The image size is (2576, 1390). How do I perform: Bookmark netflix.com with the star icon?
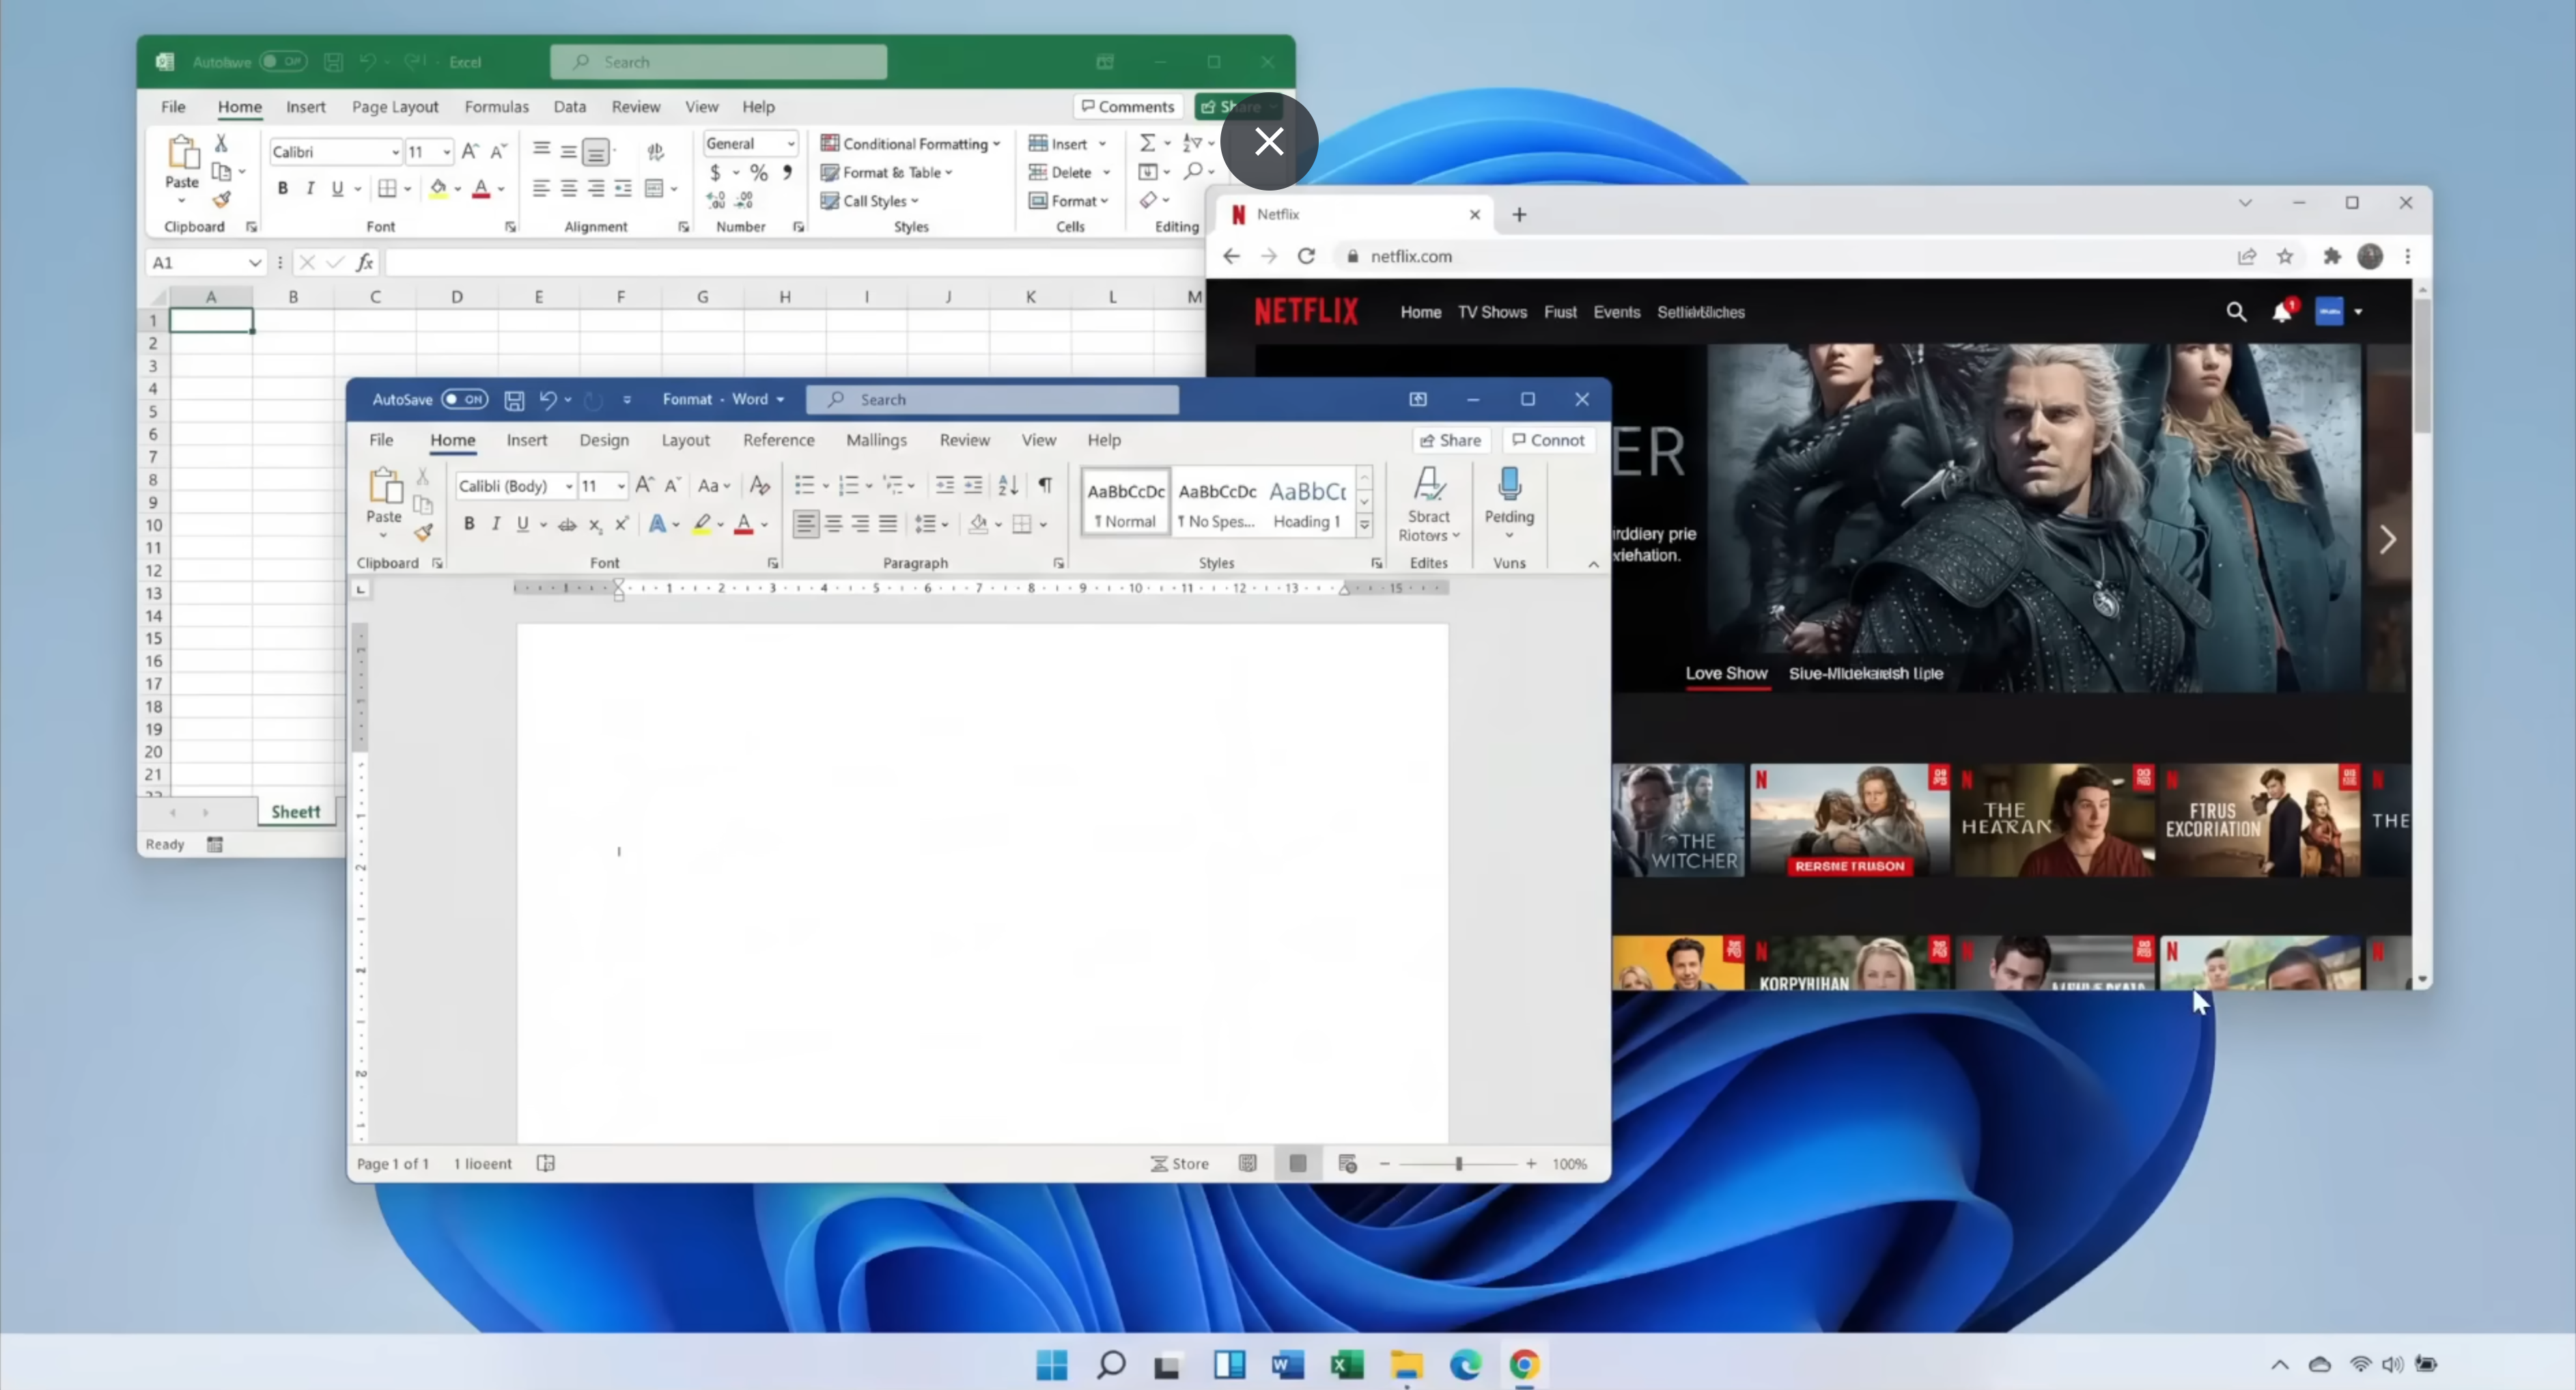[x=2285, y=256]
